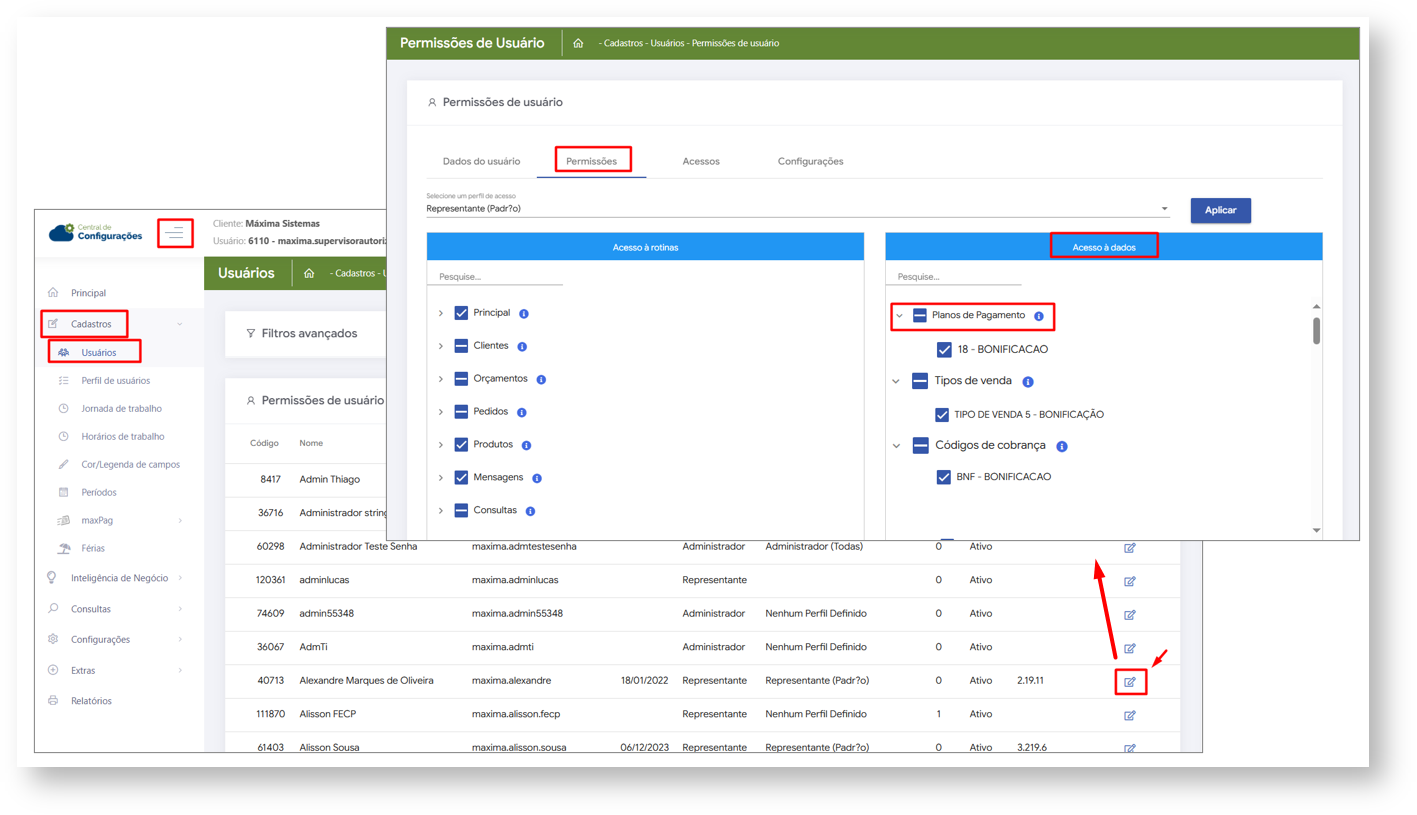Uncheck BNF - BONIFICACAO checkbox

[943, 477]
